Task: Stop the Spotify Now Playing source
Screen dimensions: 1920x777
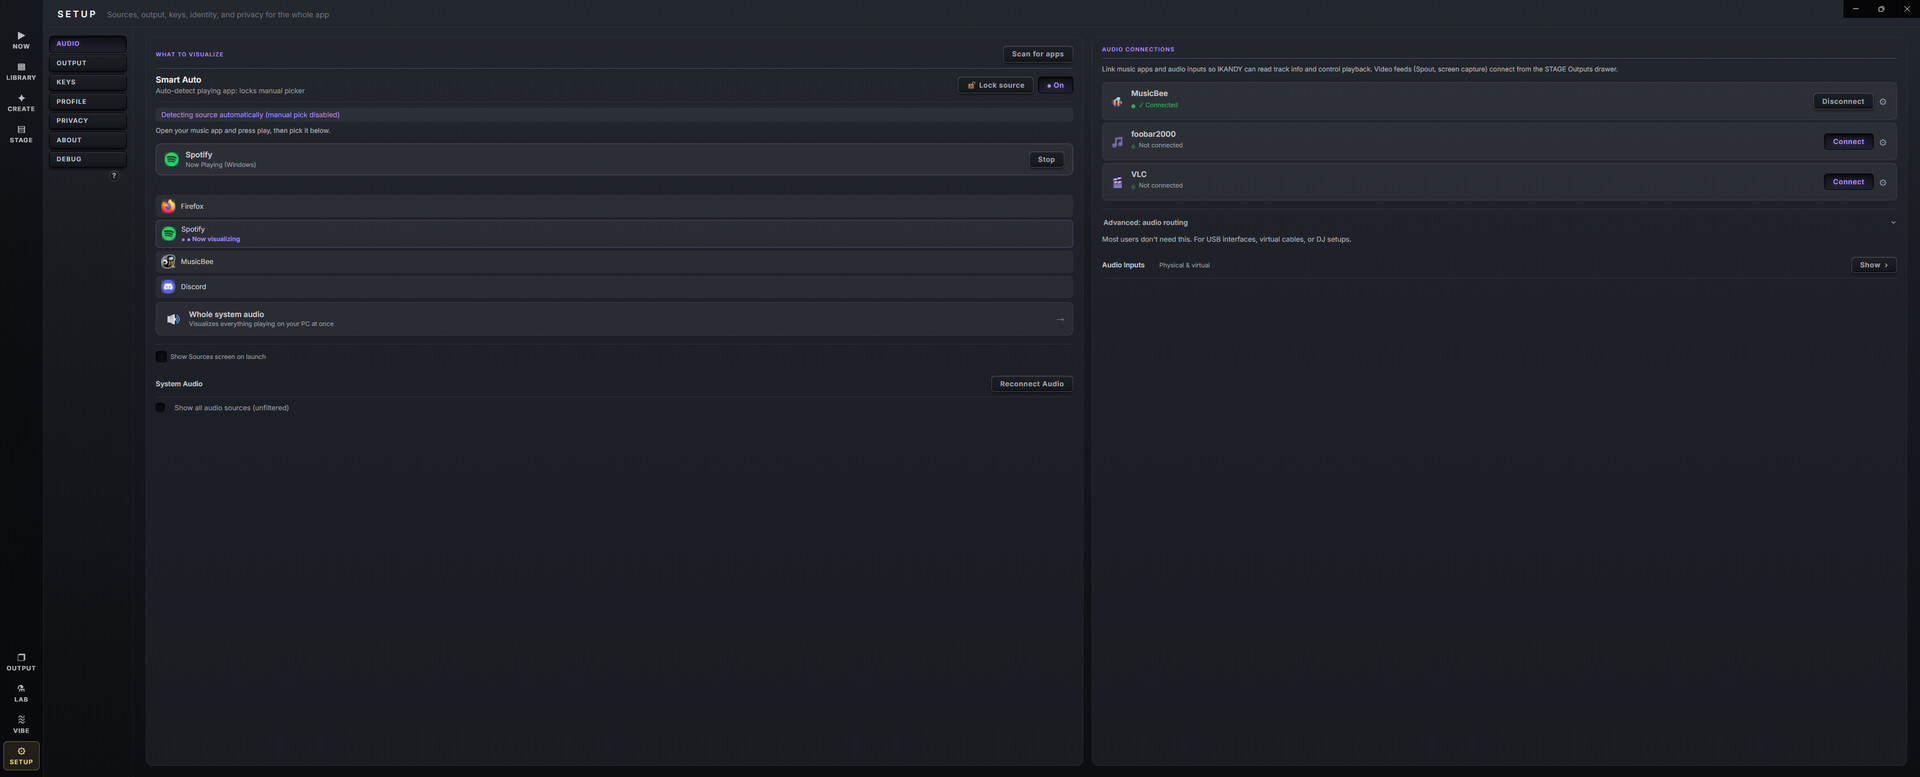Action: pyautogui.click(x=1046, y=160)
